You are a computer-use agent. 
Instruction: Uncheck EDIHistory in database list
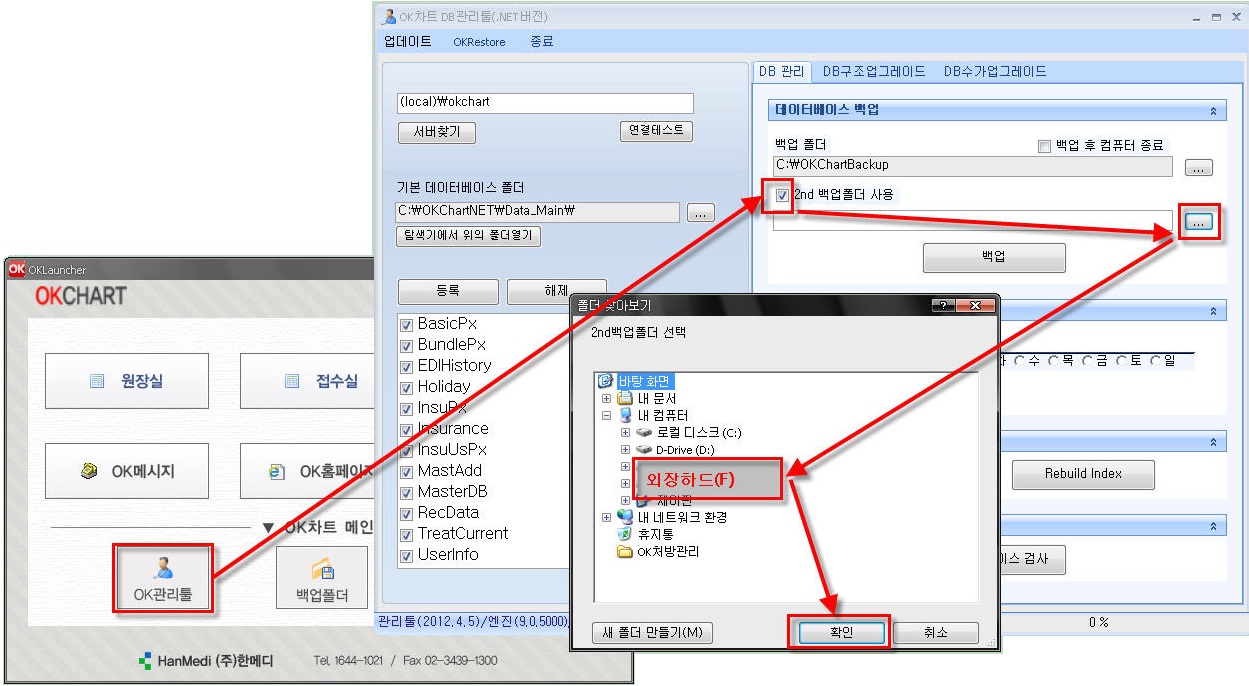(407, 366)
